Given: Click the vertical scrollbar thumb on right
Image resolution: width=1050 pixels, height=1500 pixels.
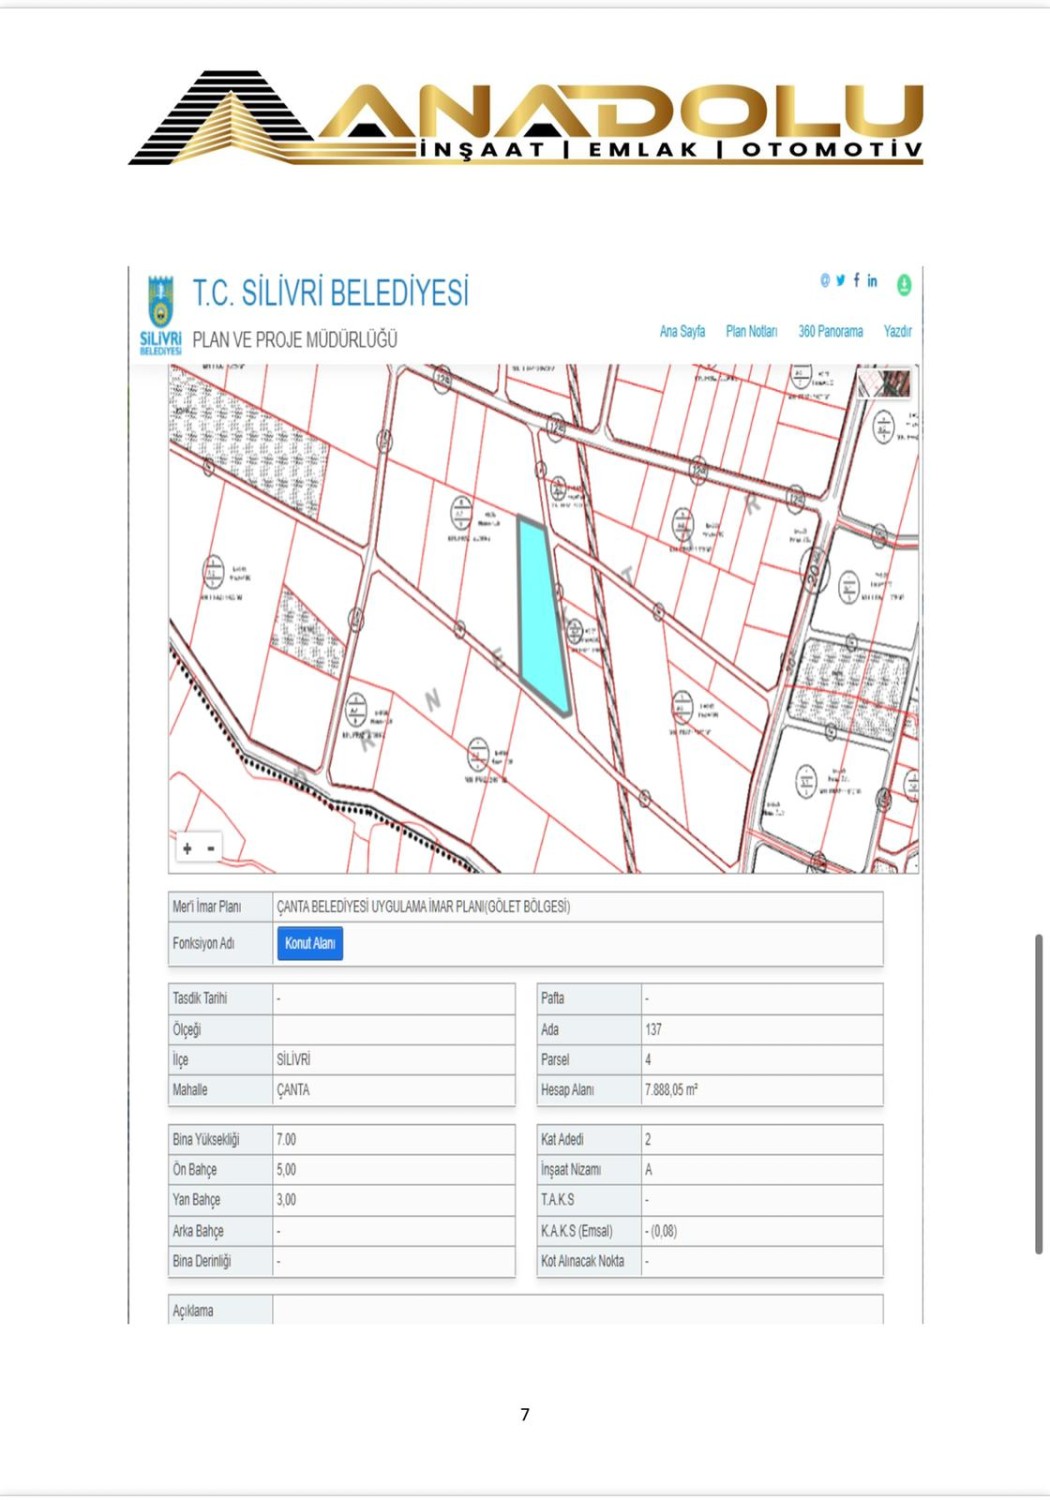Looking at the screenshot, I should 1039,1093.
